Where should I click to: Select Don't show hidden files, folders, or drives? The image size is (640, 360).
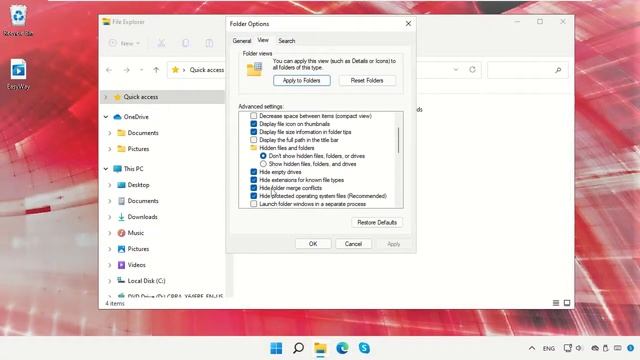click(x=263, y=156)
